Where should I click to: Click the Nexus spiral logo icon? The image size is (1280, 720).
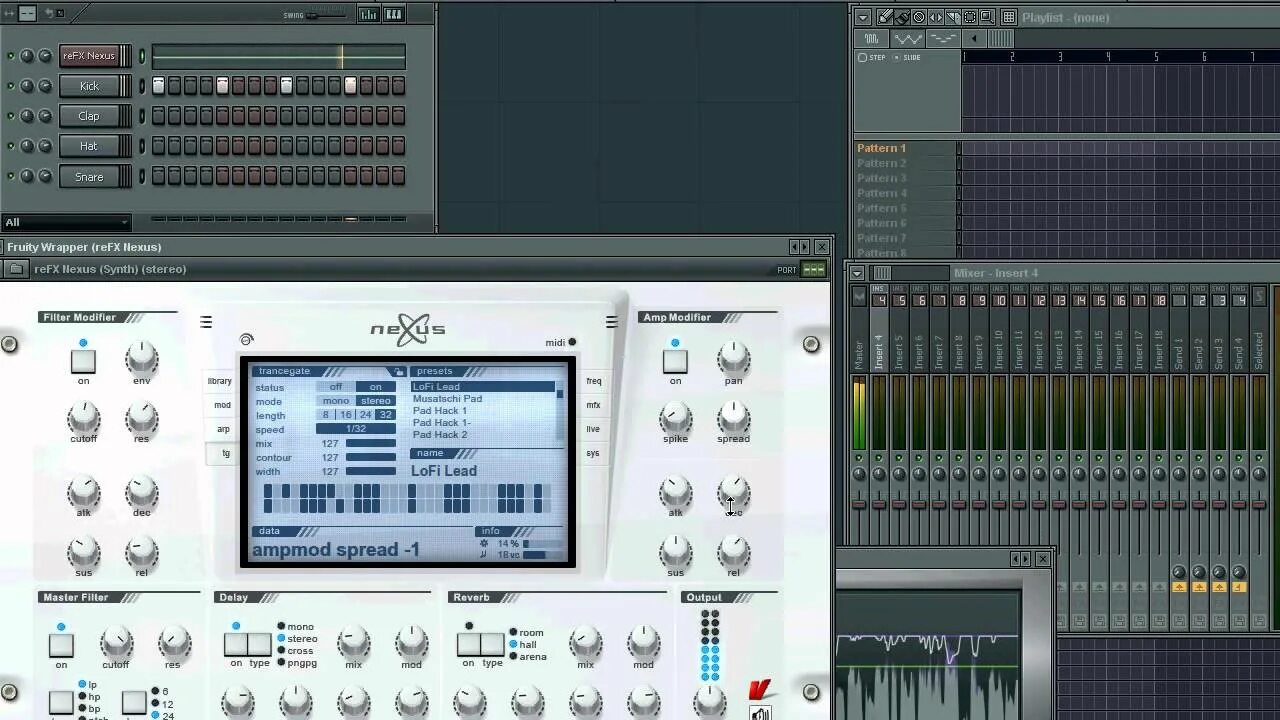click(247, 340)
